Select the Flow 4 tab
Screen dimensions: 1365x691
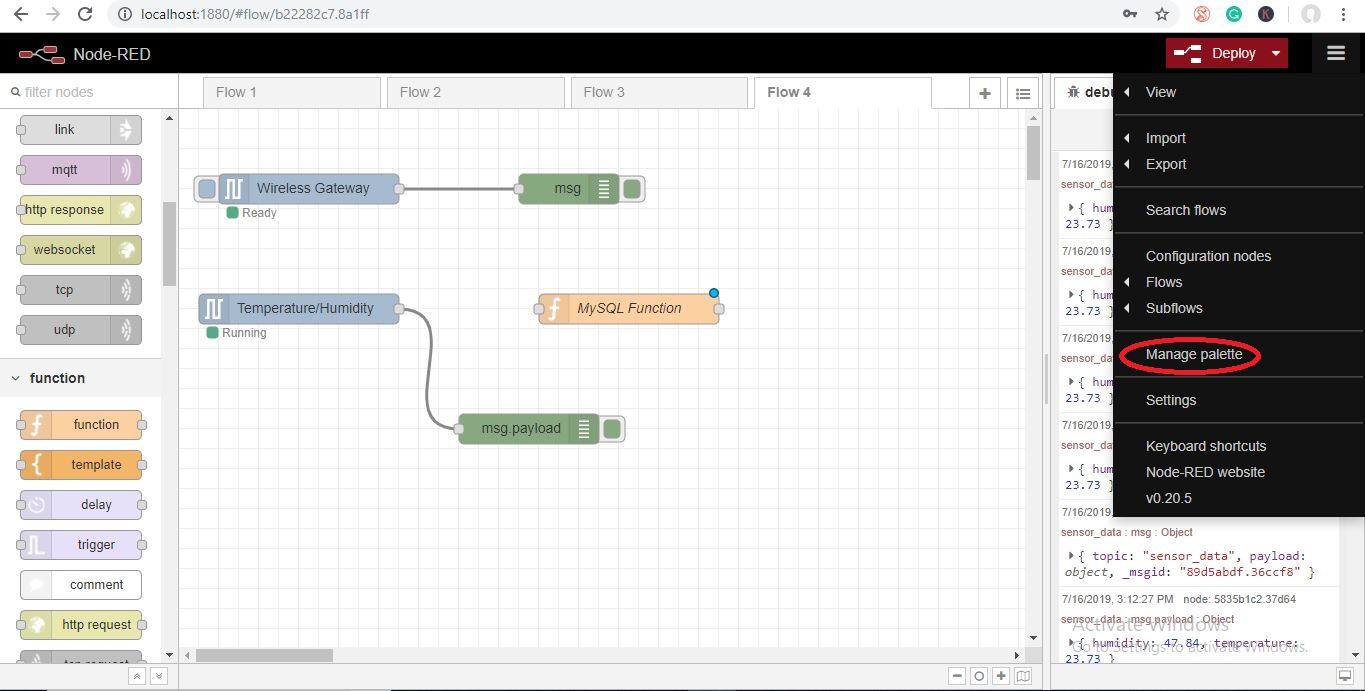[x=843, y=92]
